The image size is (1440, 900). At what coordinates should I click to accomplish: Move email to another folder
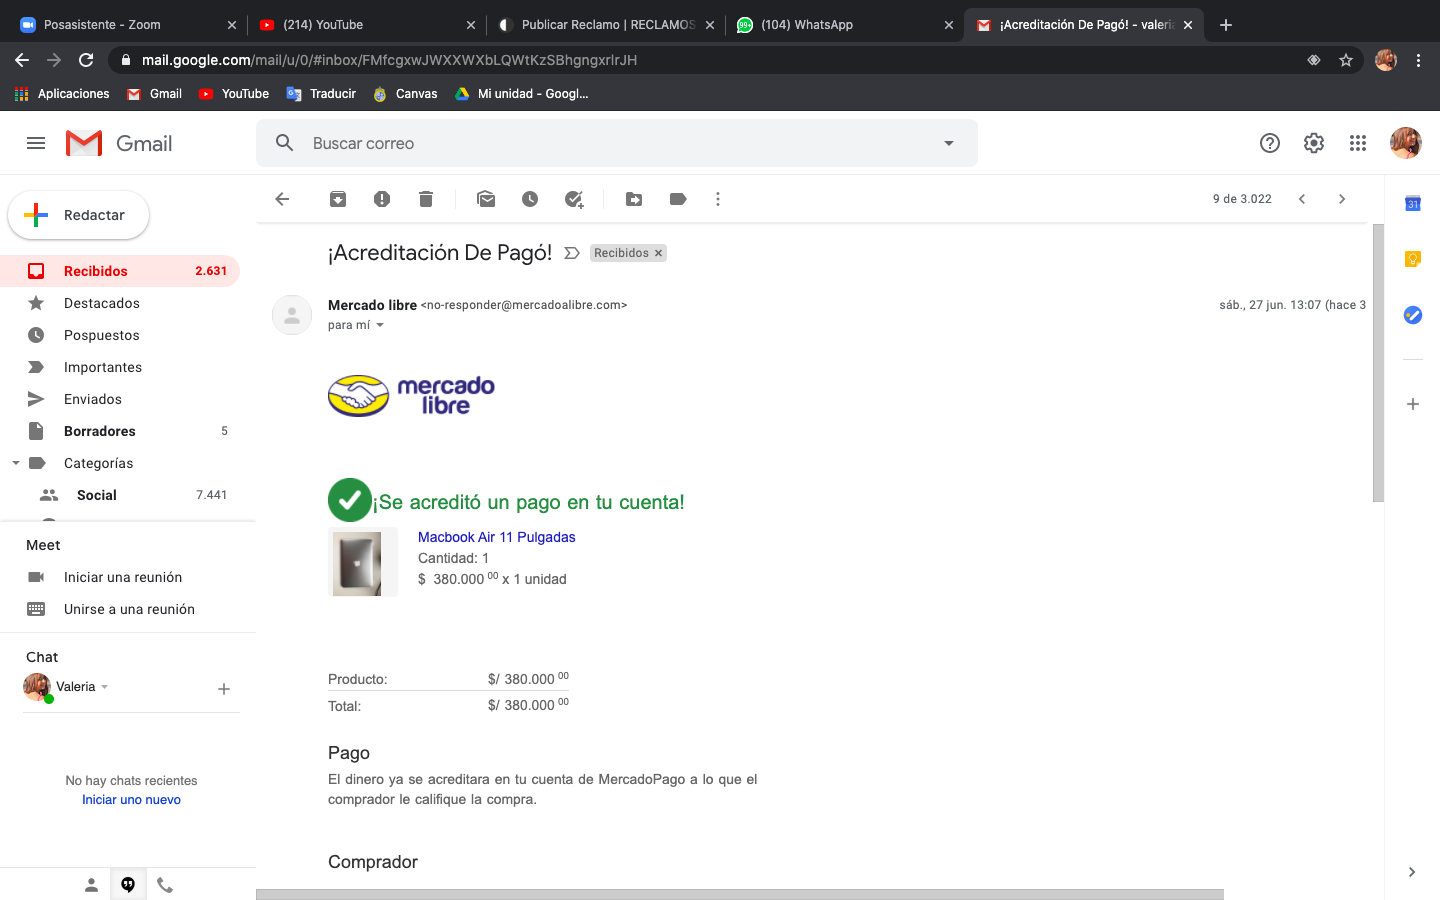[x=634, y=199]
